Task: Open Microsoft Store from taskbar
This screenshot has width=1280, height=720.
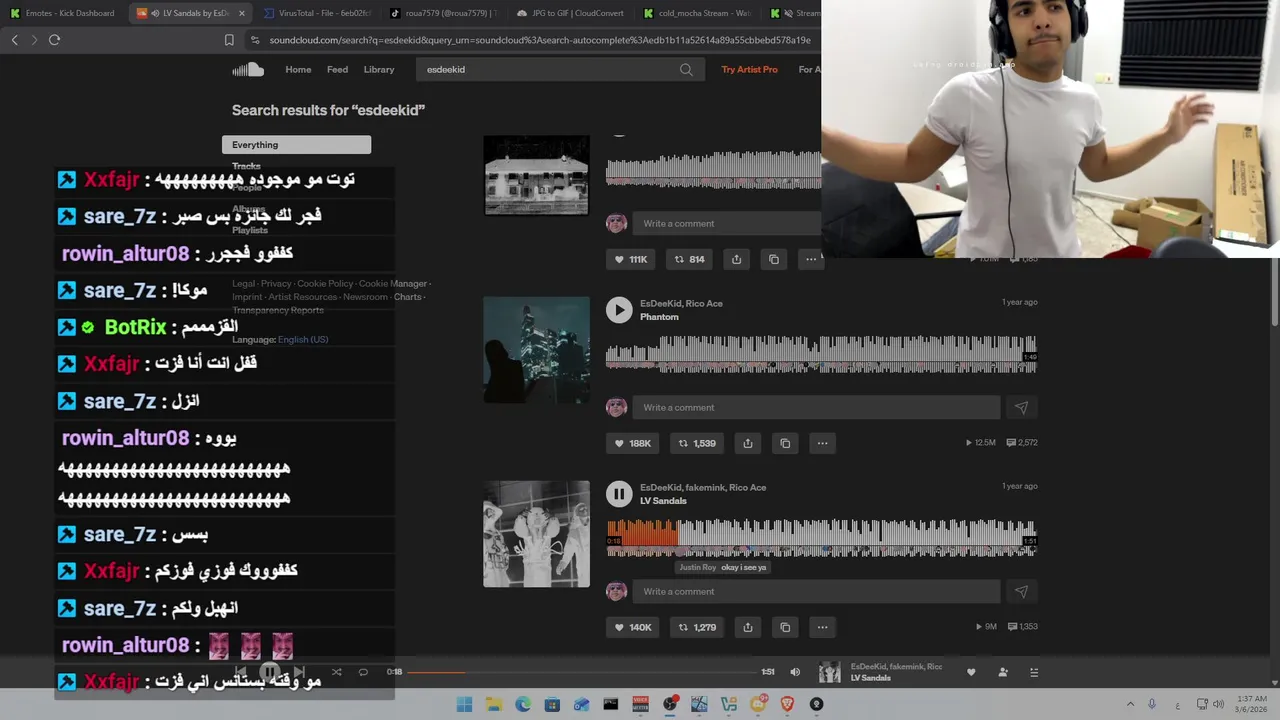Action: 552,704
